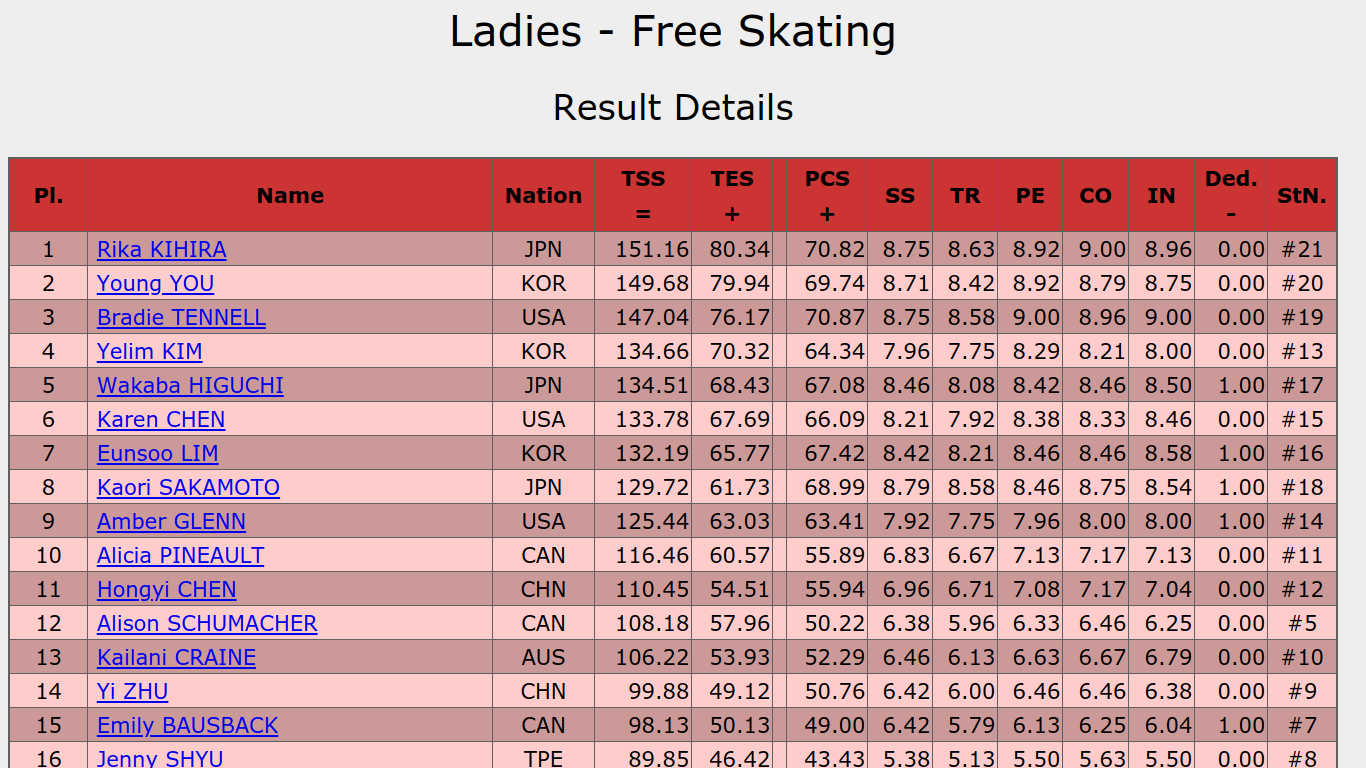The height and width of the screenshot is (768, 1366).
Task: Follow the Yelim KIM link
Action: 149,351
